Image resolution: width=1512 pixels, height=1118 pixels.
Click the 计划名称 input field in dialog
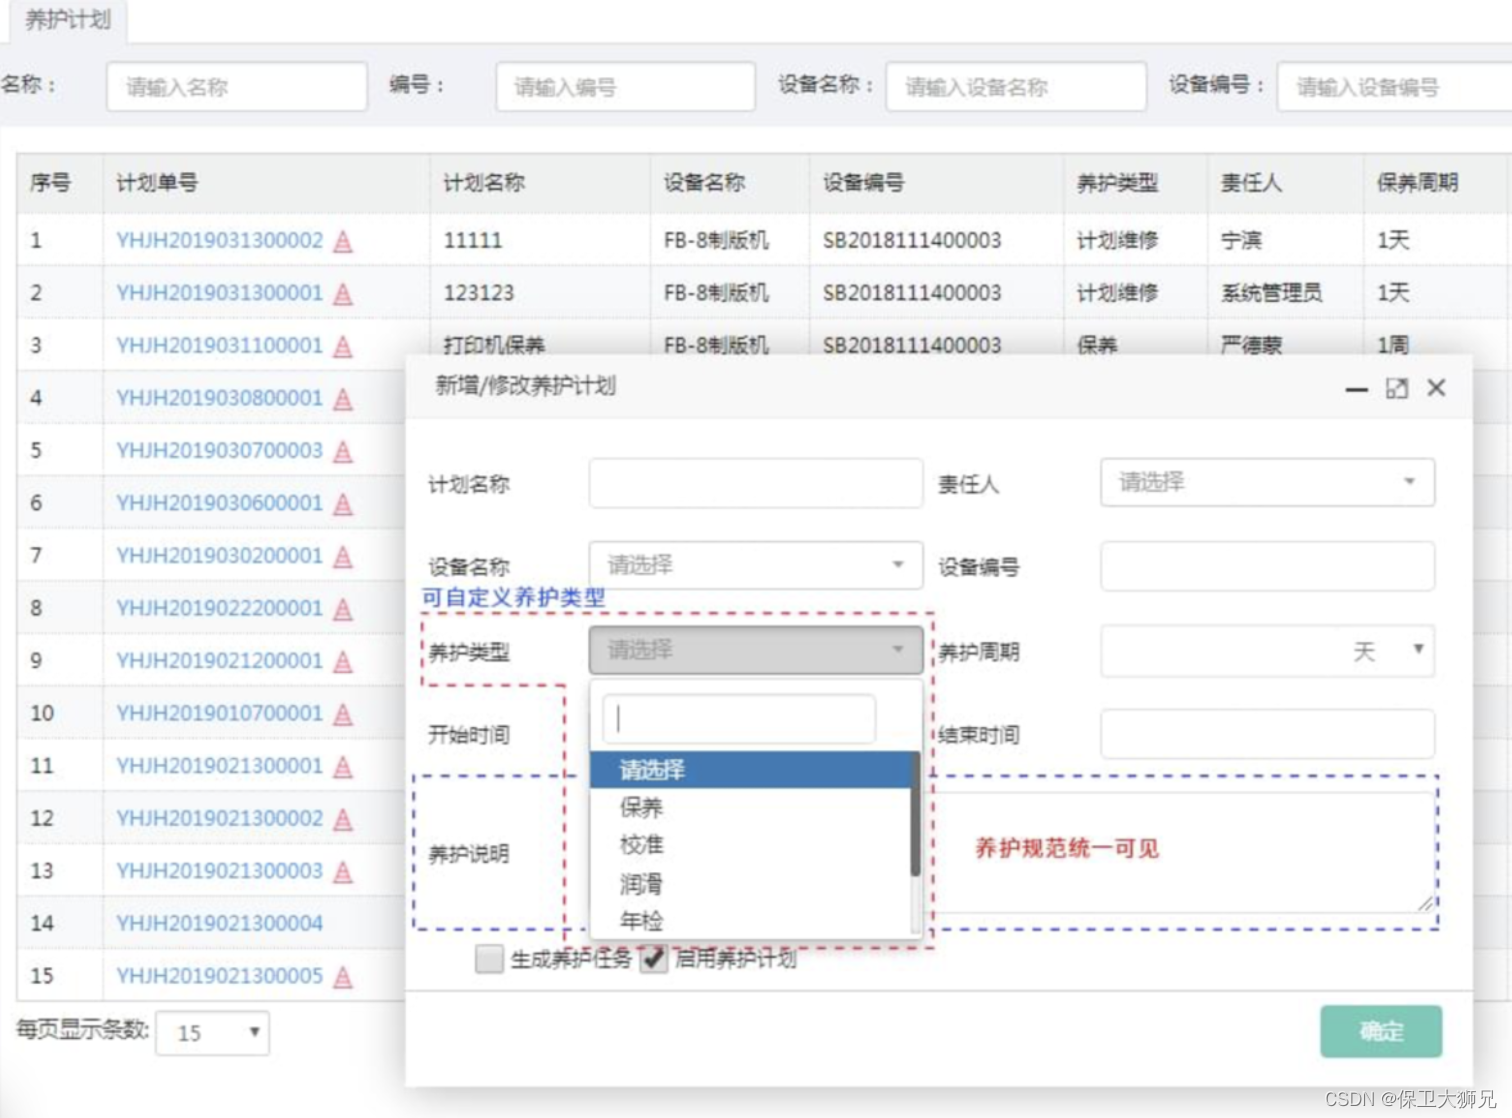click(755, 484)
